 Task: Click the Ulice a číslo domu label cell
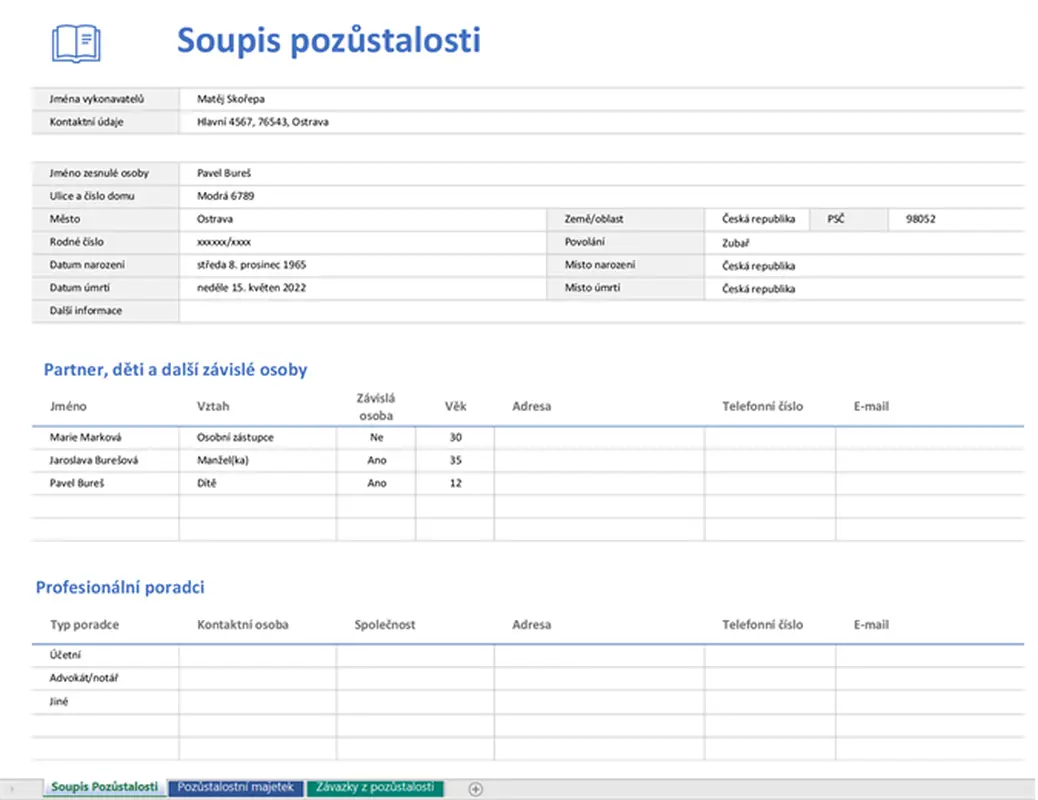point(105,196)
